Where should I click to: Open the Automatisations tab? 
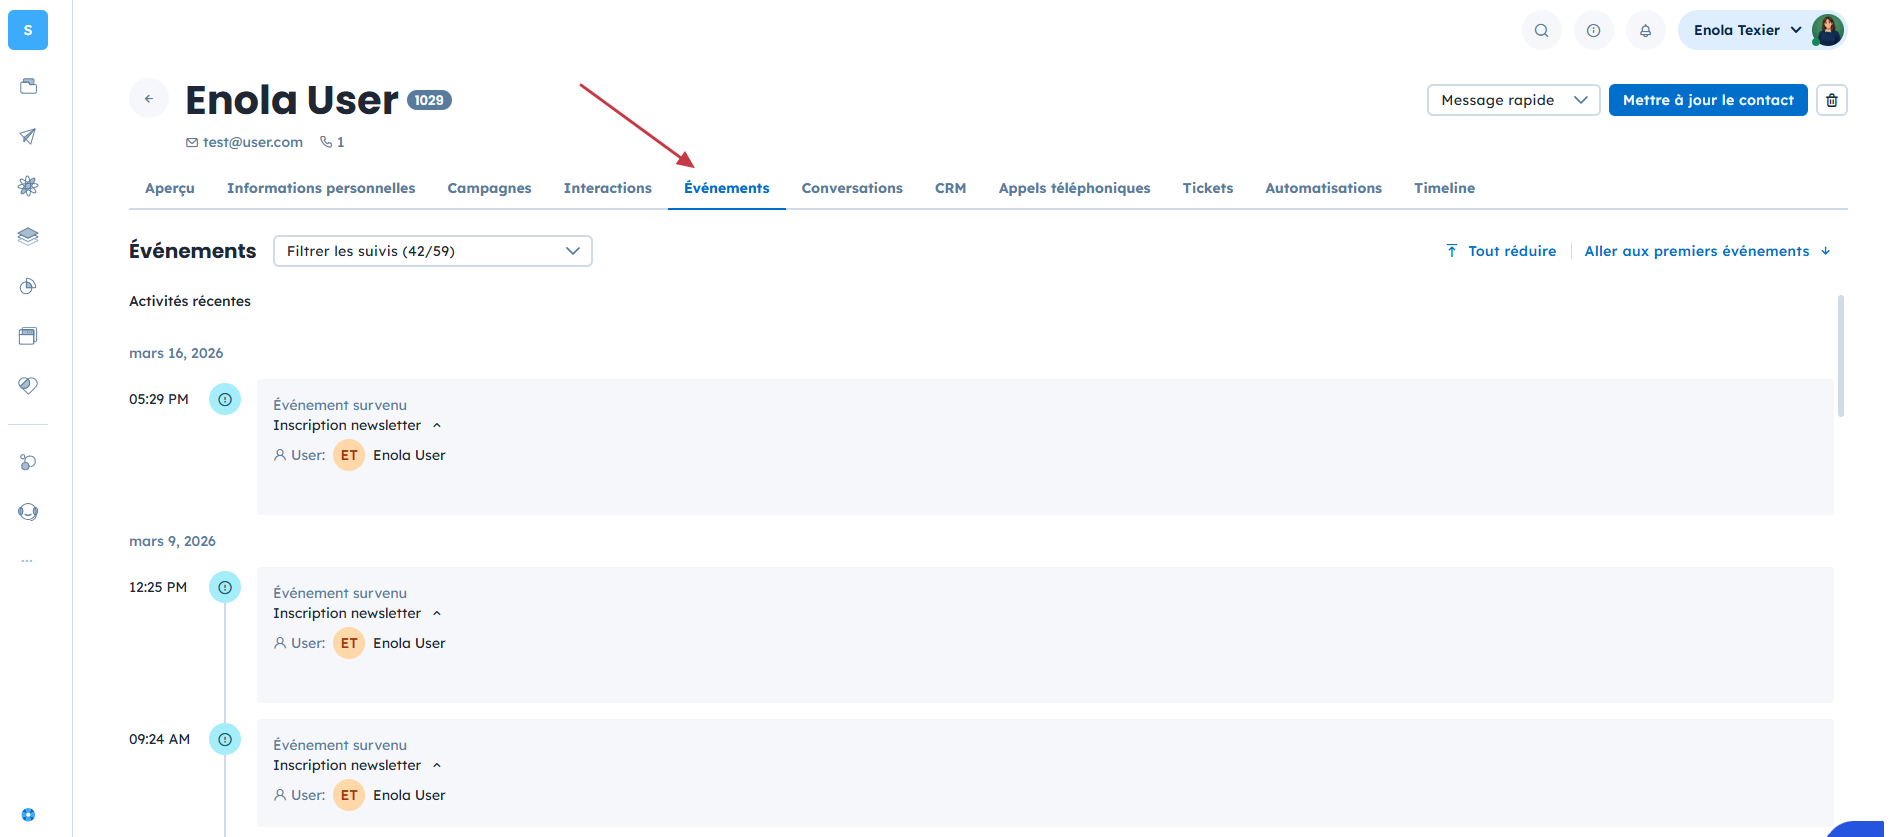pyautogui.click(x=1324, y=188)
